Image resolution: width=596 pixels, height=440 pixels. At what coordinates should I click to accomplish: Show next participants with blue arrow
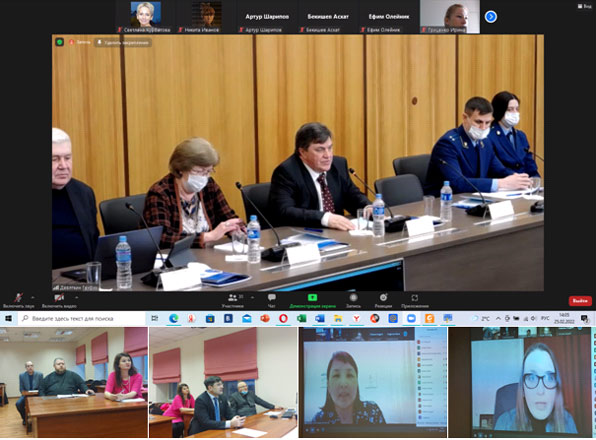click(x=491, y=17)
